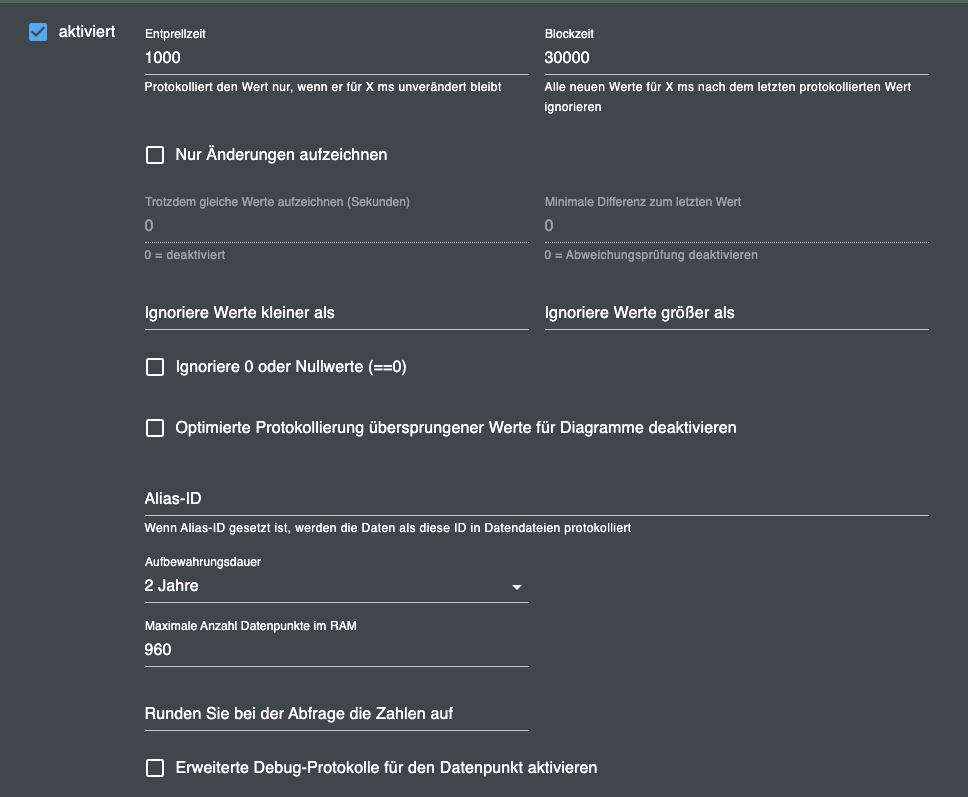The width and height of the screenshot is (968, 797).
Task: Tick Ignoriere 0 oder Nullwerte checkbox
Action: [155, 367]
